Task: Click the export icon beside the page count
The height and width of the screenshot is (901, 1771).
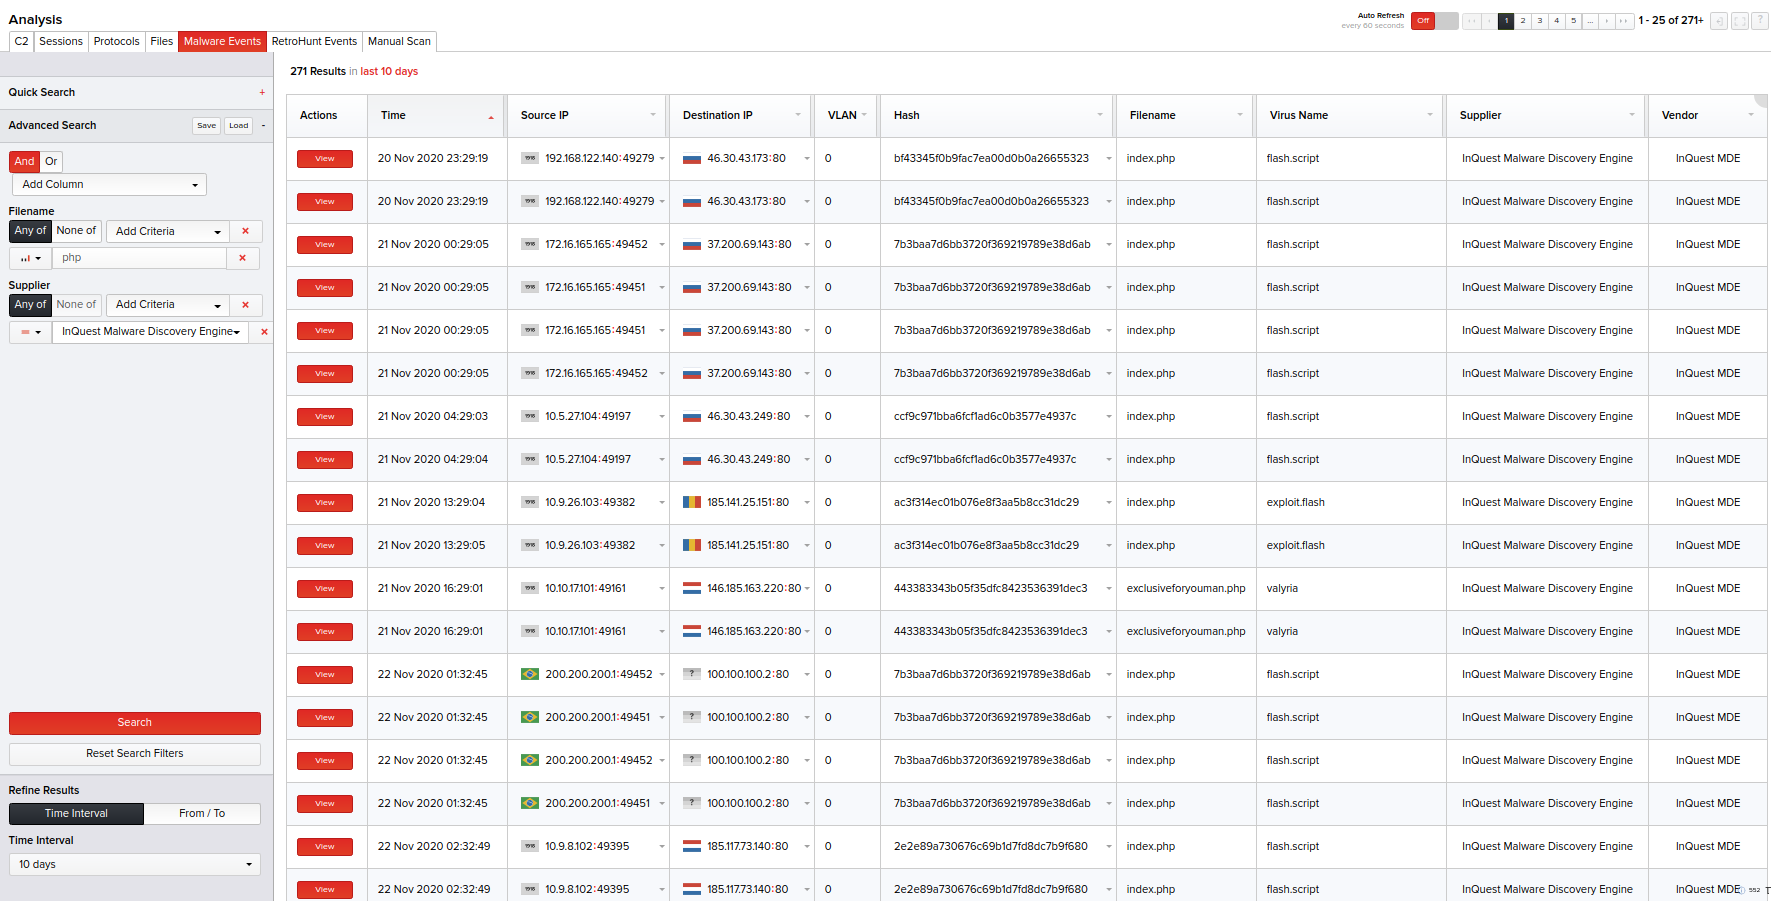Action: pyautogui.click(x=1719, y=21)
